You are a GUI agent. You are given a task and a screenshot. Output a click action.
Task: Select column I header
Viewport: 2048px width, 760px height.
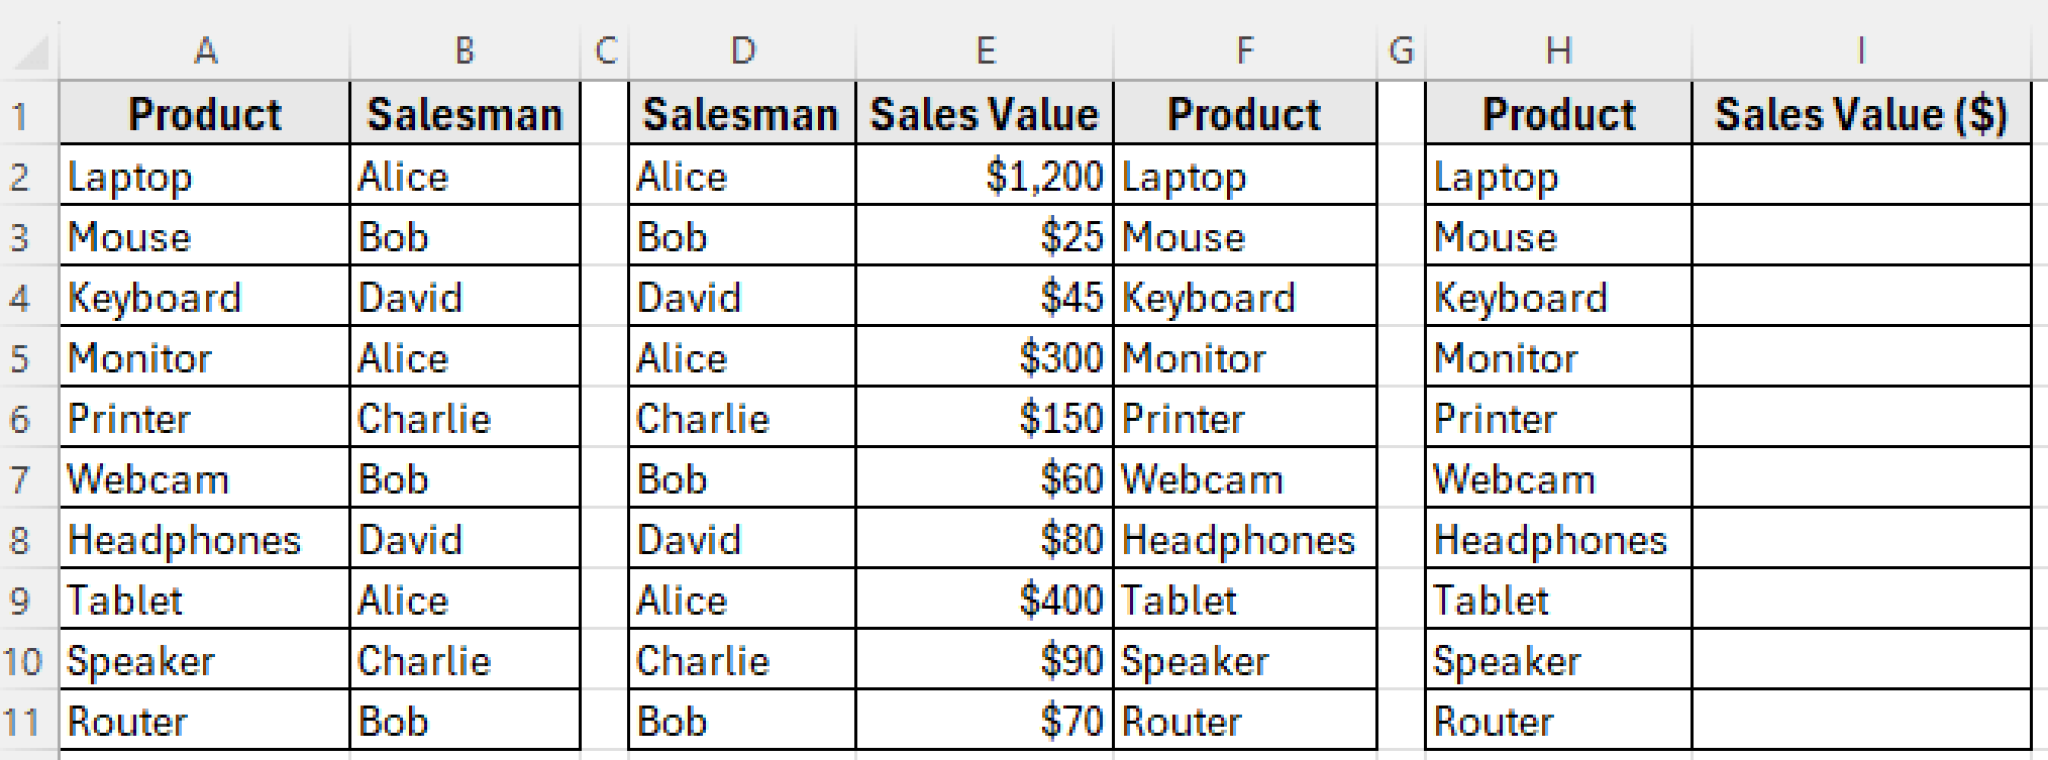(1861, 50)
